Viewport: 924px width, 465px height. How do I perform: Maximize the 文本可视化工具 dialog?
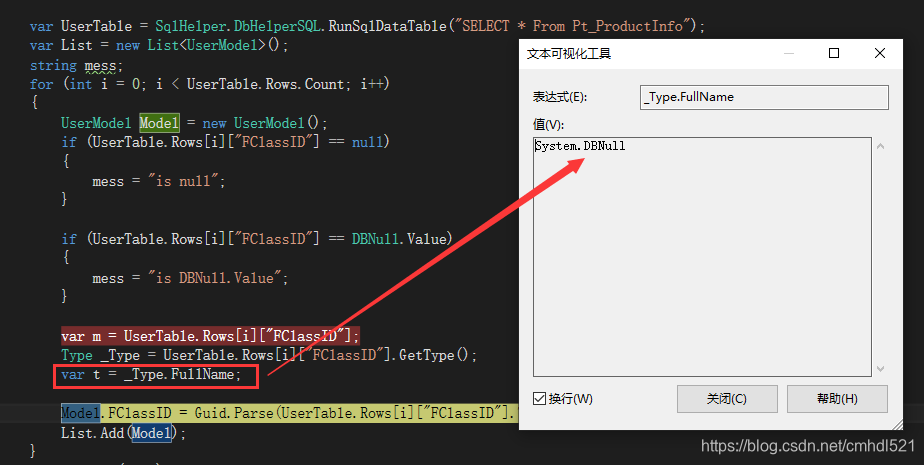click(834, 53)
